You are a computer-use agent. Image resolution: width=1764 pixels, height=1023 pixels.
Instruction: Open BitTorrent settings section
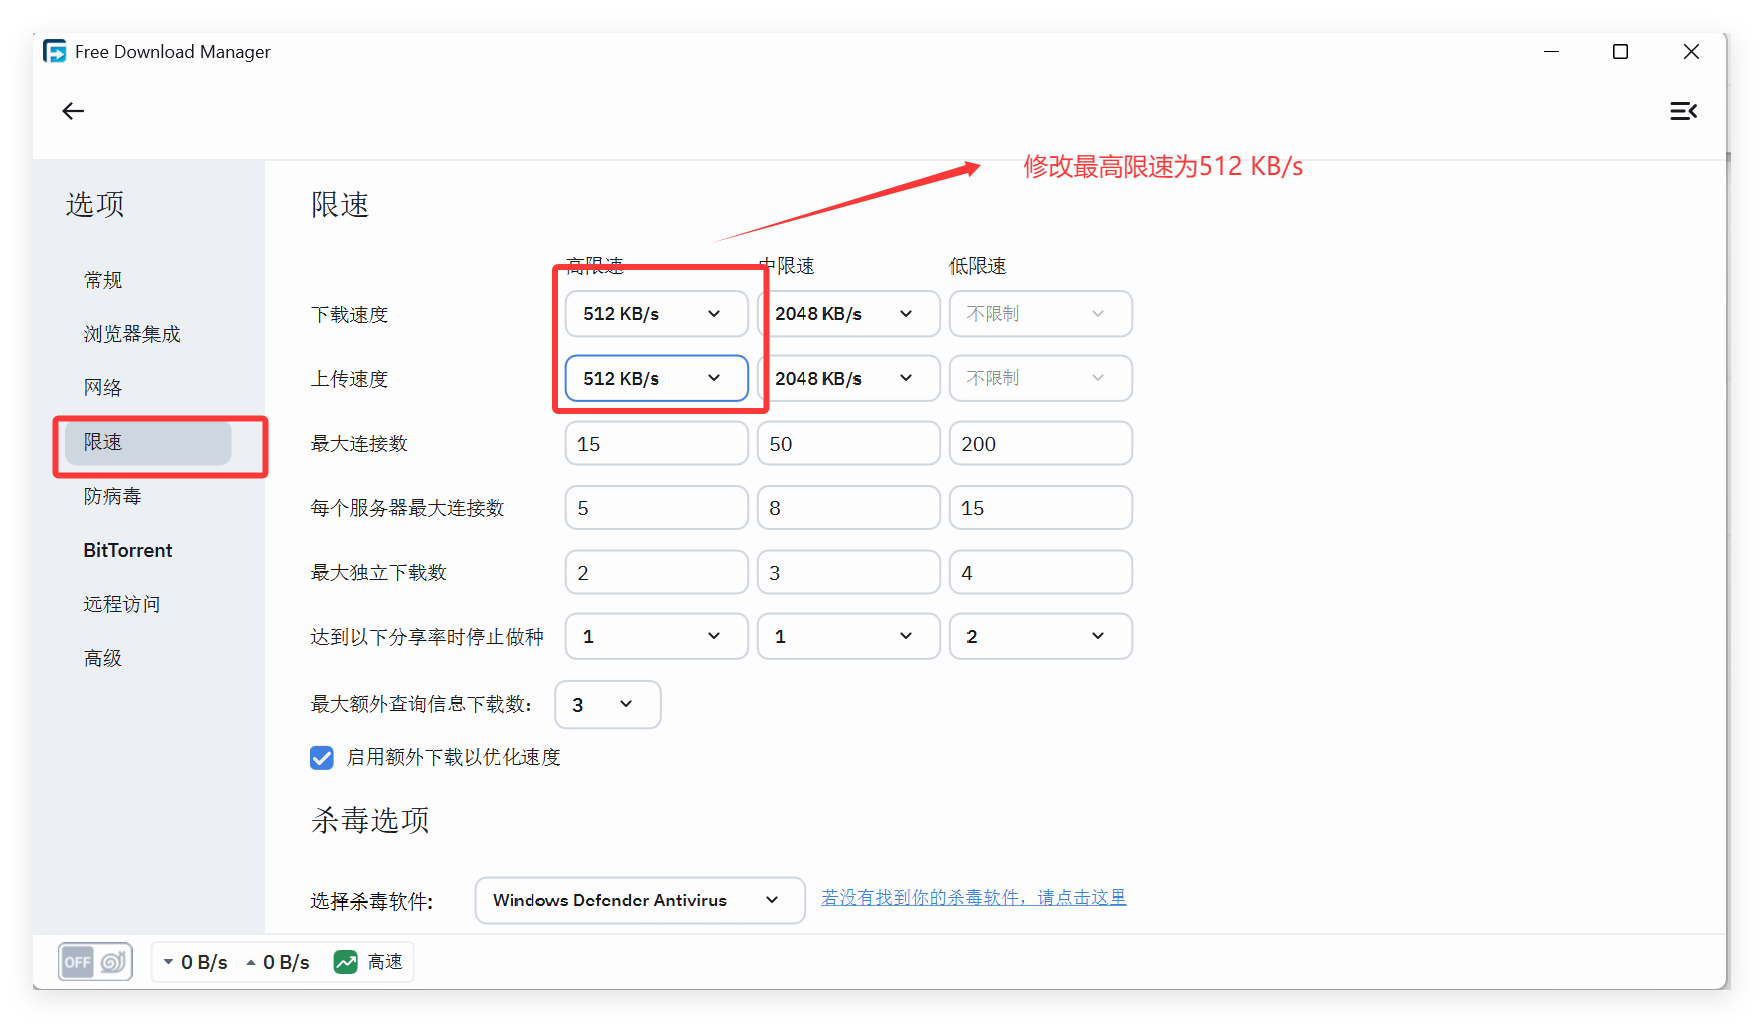128,550
